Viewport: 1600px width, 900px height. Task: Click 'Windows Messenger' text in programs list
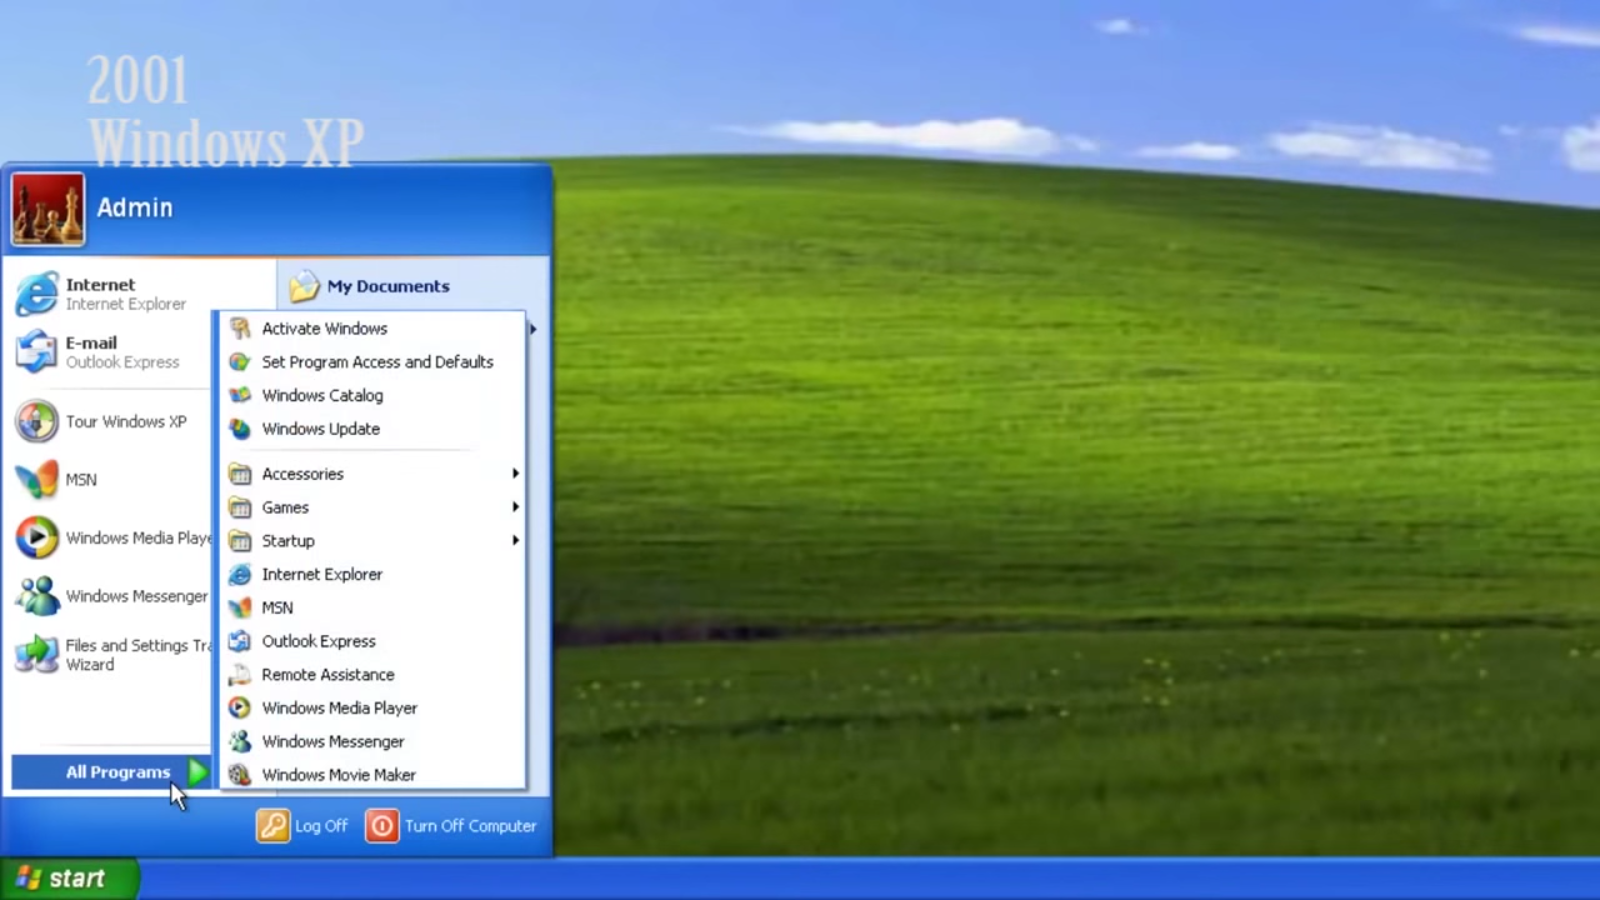click(333, 741)
